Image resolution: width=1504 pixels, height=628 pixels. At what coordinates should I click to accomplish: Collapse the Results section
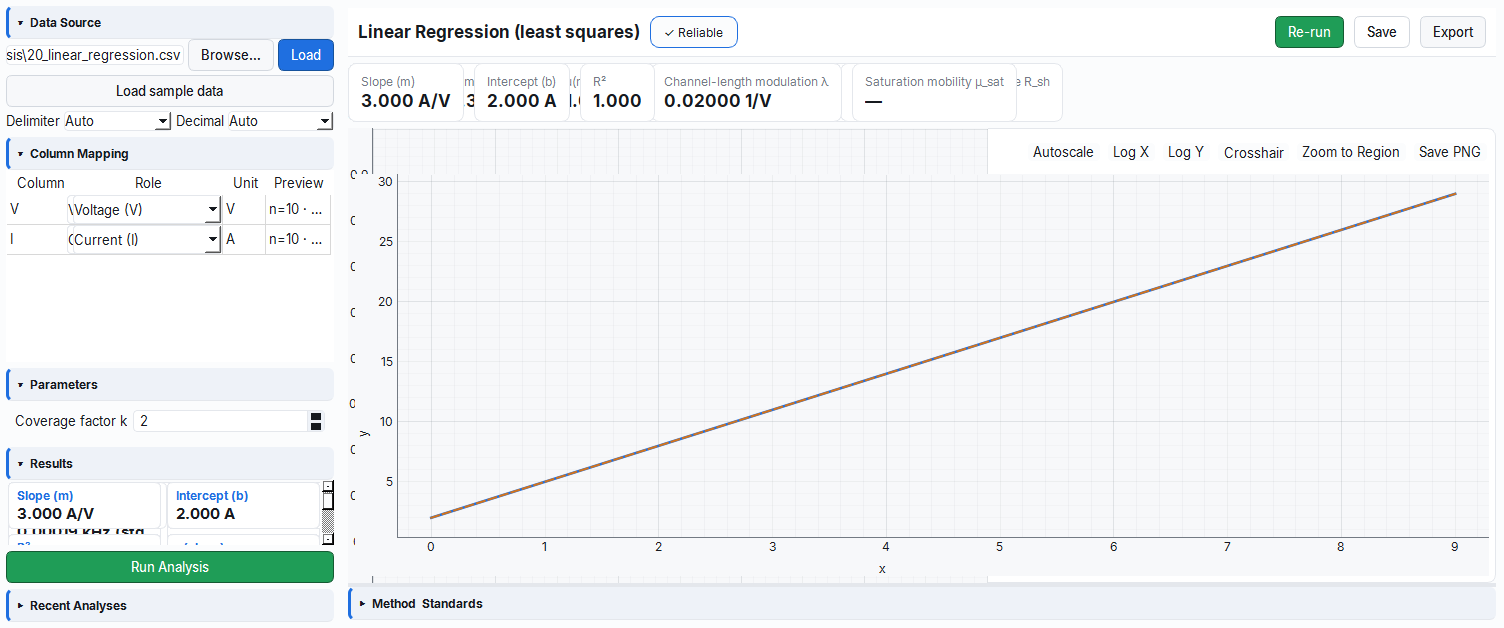[x=170, y=463]
